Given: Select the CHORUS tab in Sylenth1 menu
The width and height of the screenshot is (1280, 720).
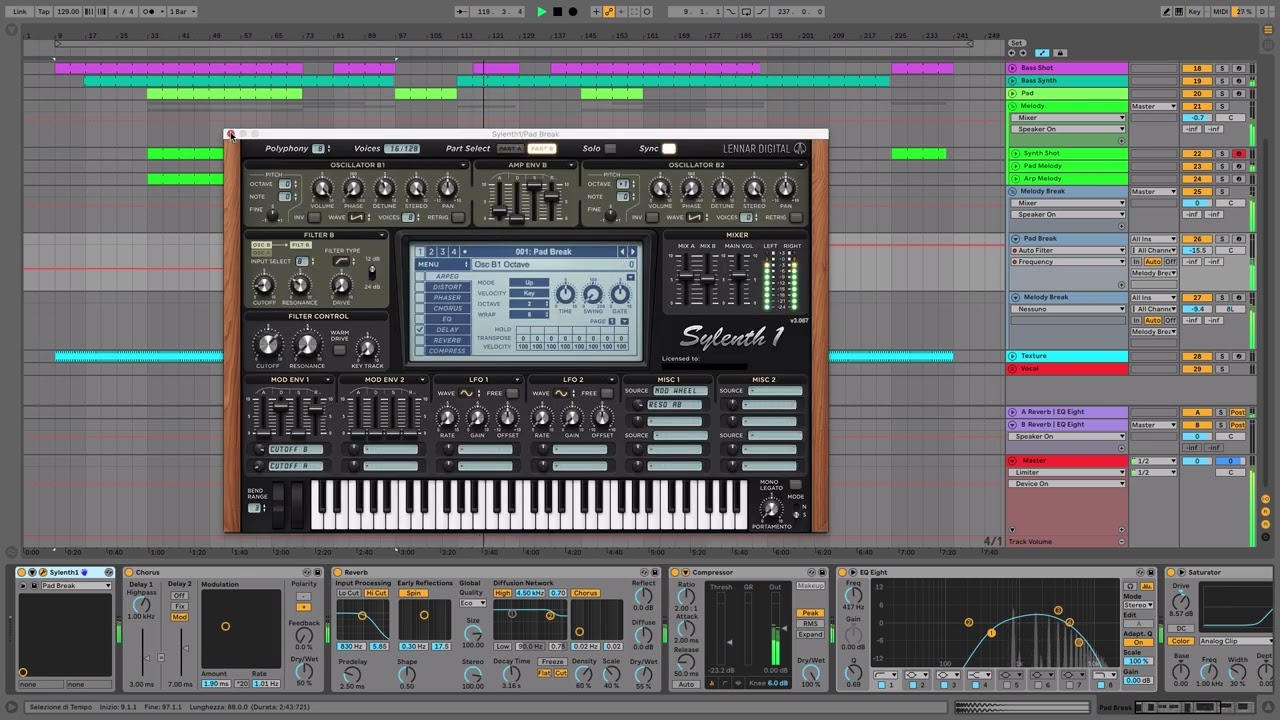Looking at the screenshot, I should point(448,309).
